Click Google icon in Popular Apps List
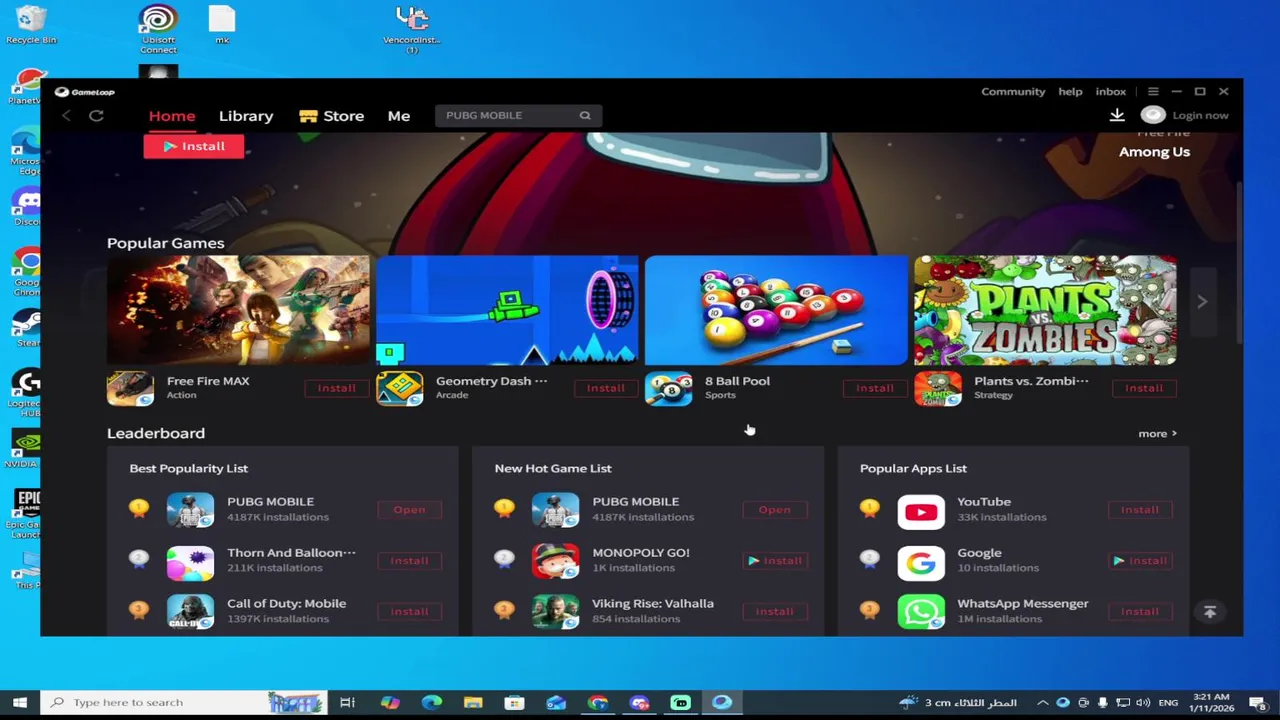The width and height of the screenshot is (1280, 720). click(x=921, y=562)
